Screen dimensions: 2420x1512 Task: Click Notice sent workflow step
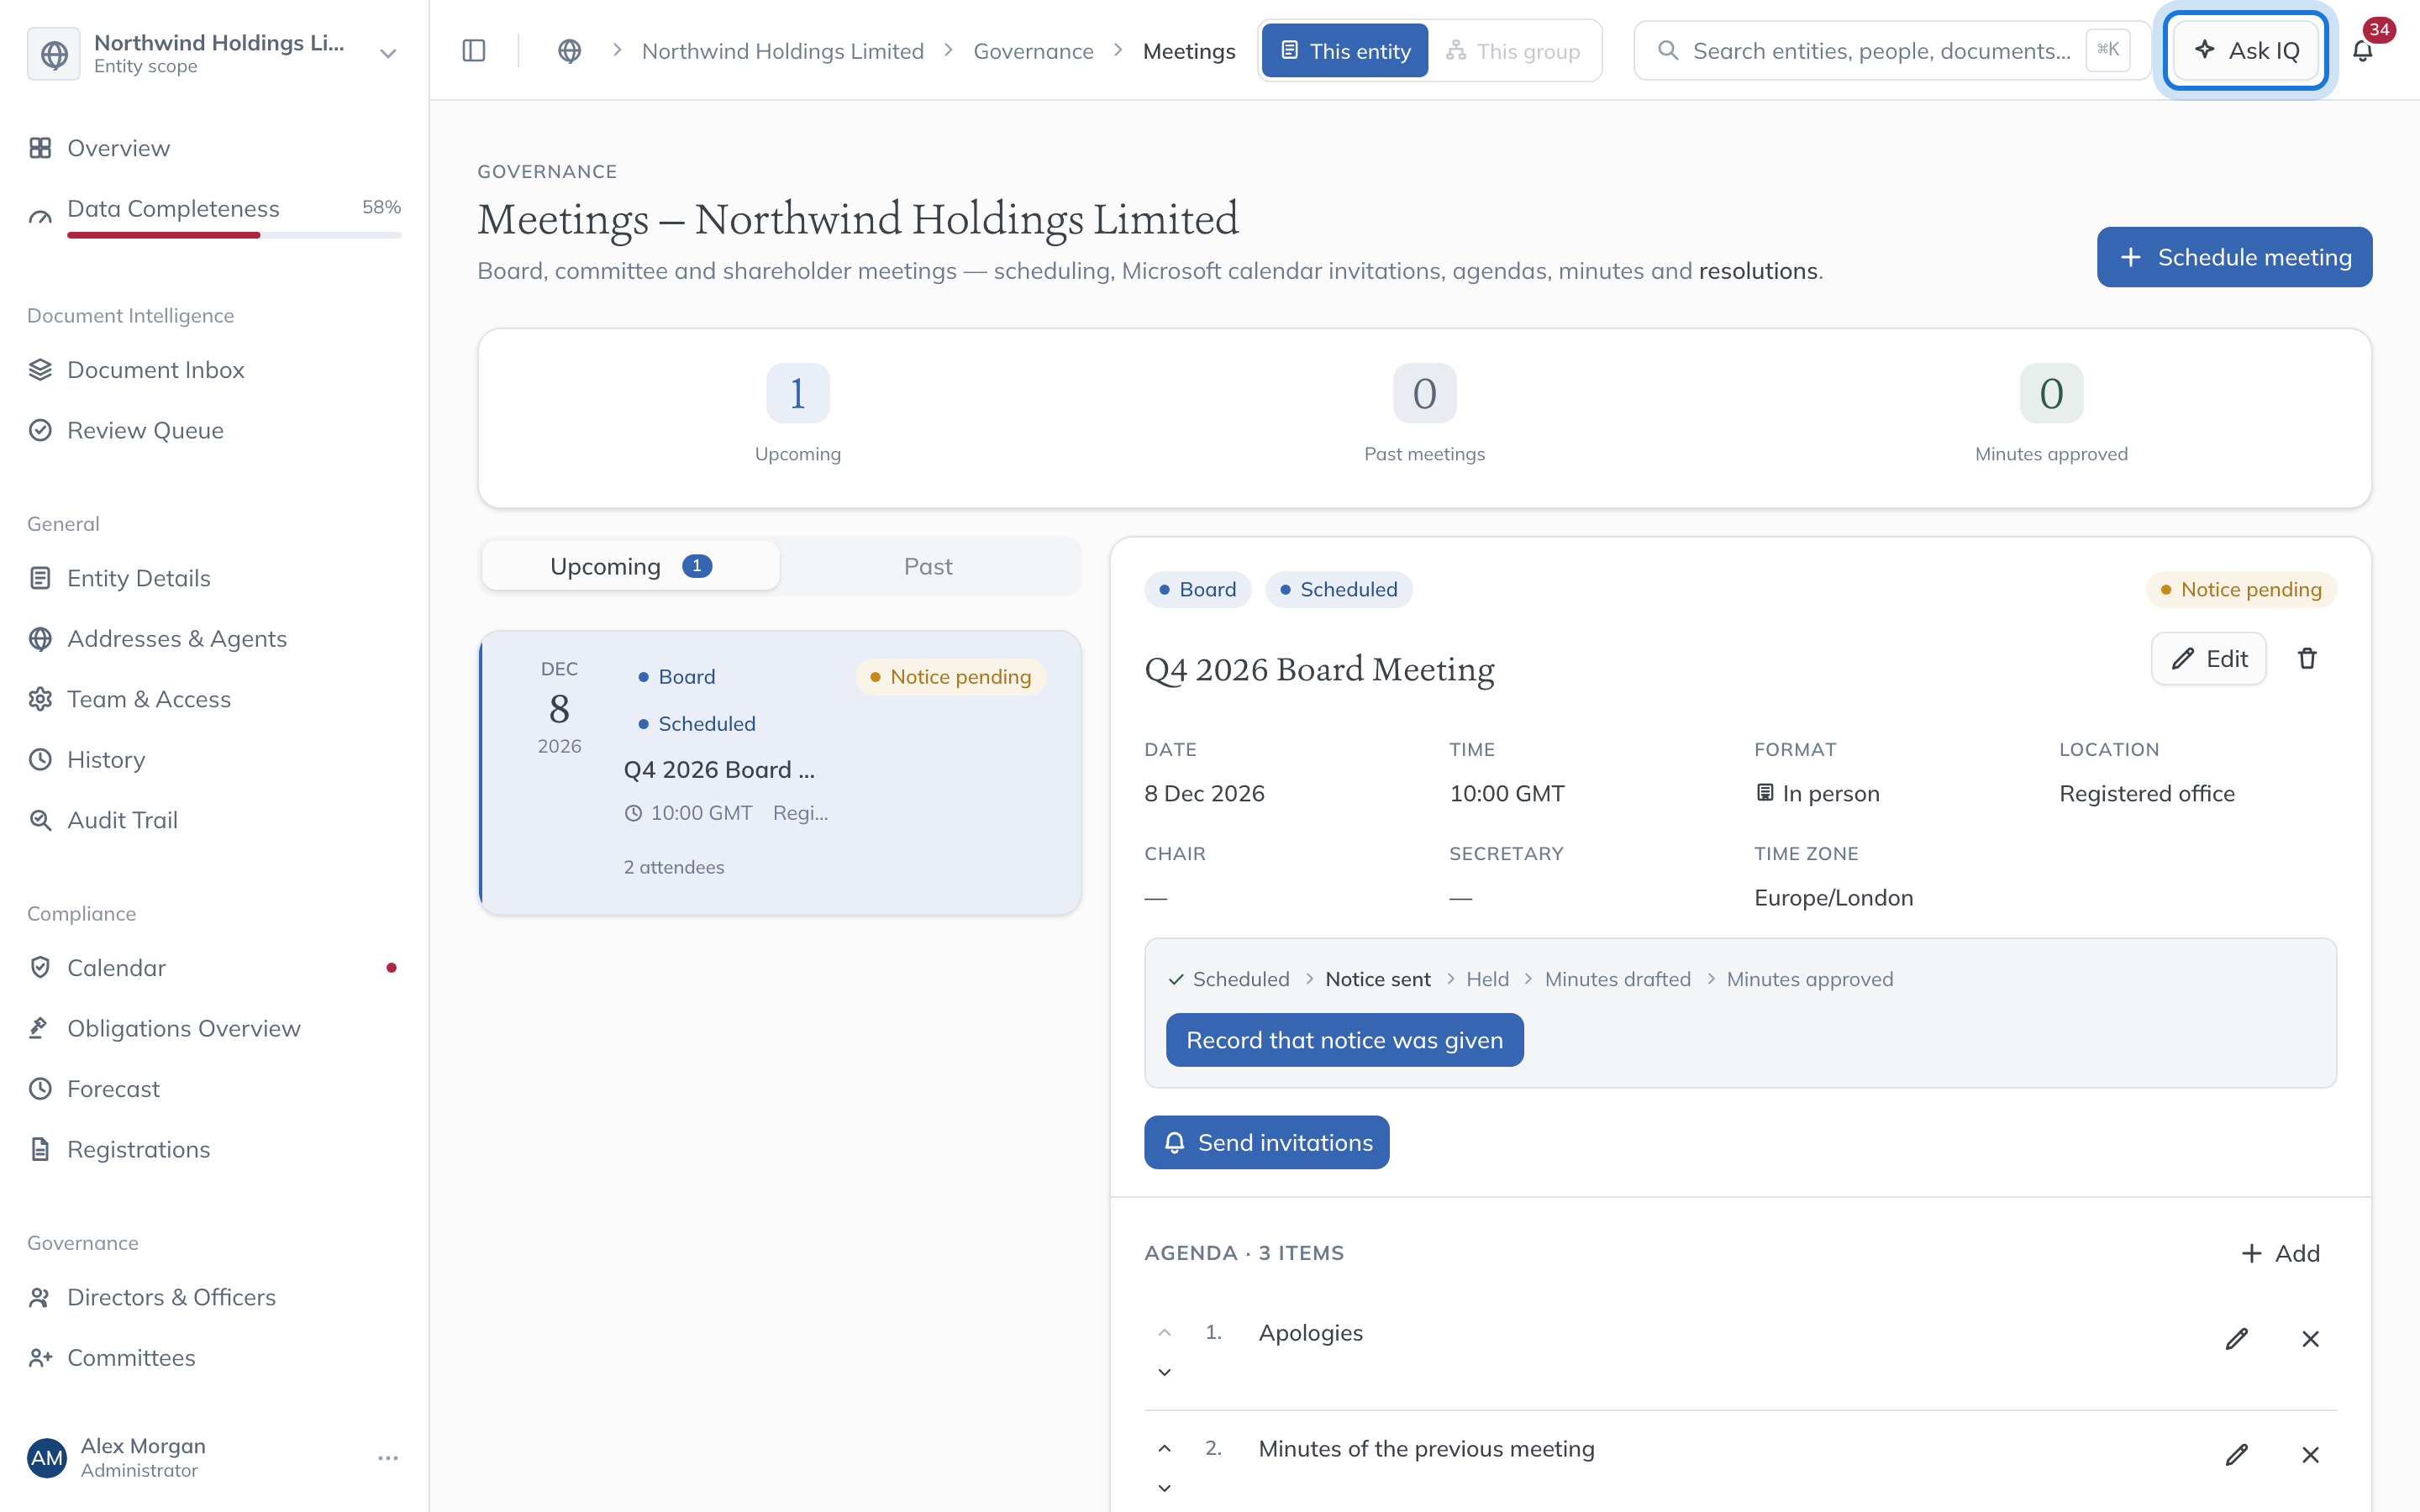tap(1377, 979)
